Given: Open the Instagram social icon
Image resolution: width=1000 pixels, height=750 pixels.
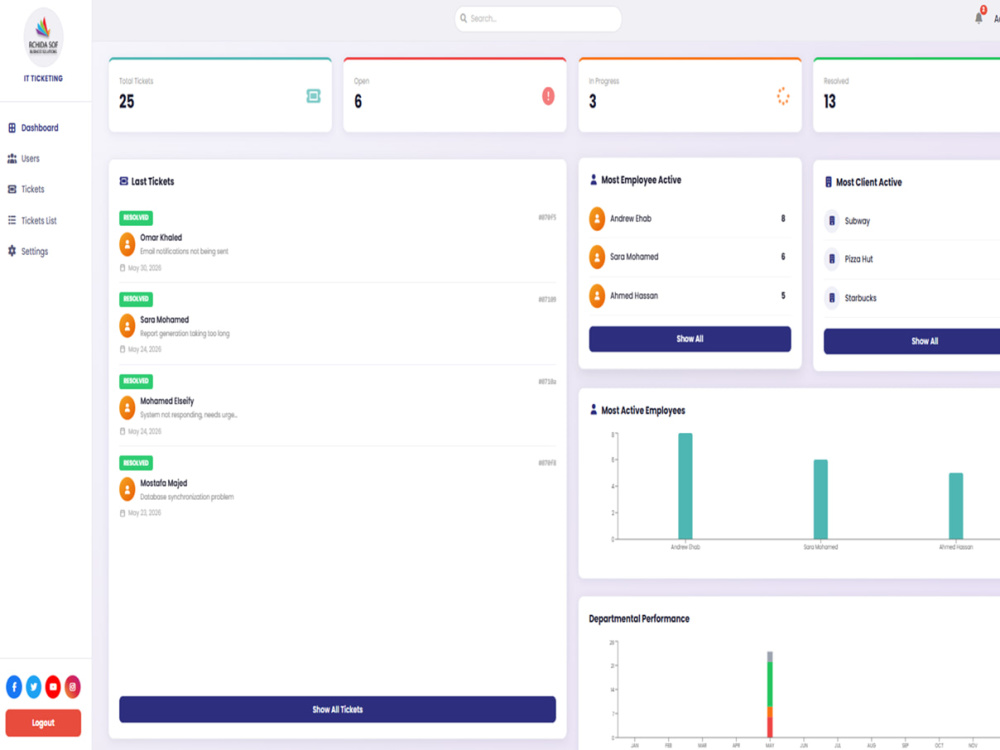Looking at the screenshot, I should point(73,687).
